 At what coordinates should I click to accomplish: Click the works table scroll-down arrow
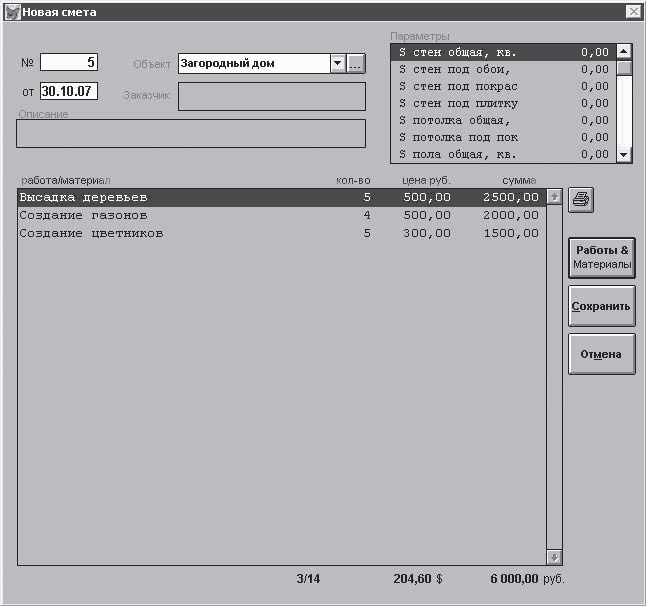click(x=554, y=557)
